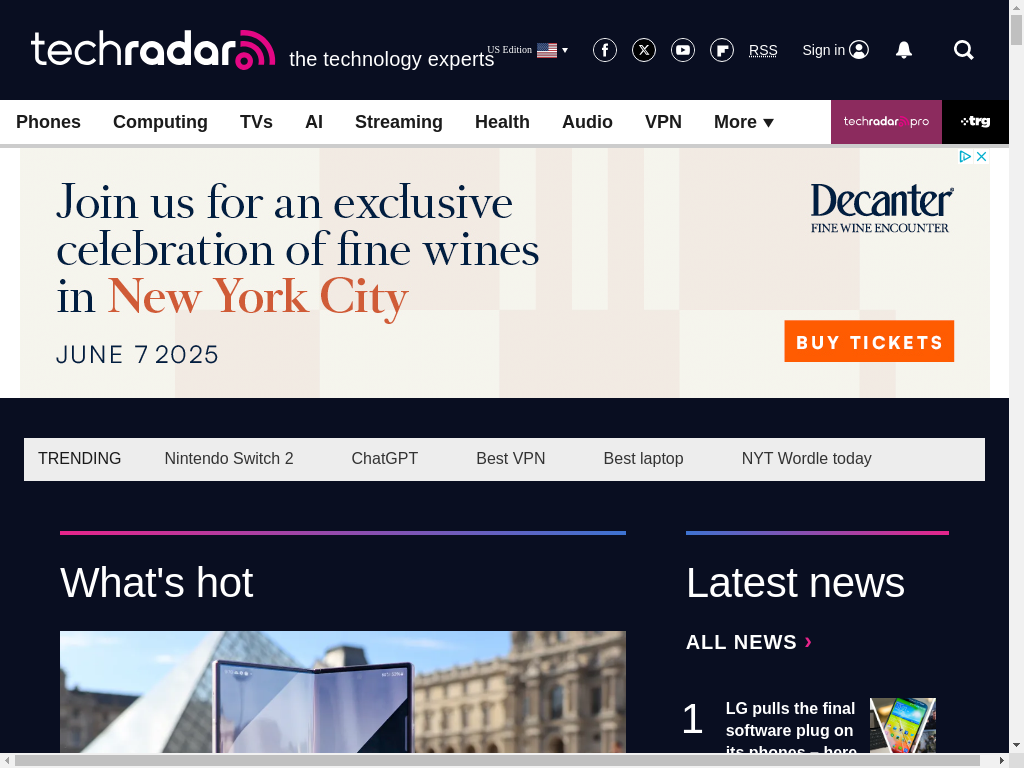The height and width of the screenshot is (768, 1024).
Task: Close the Decanter ad banner
Action: (981, 157)
